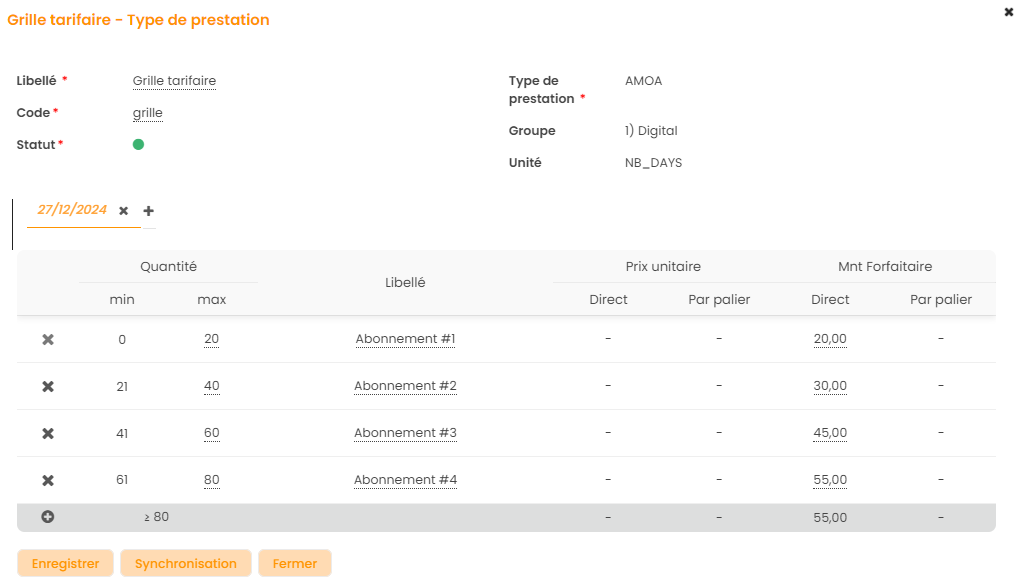The image size is (1020, 585).
Task: Edit the Abonnement #3 label
Action: [405, 433]
